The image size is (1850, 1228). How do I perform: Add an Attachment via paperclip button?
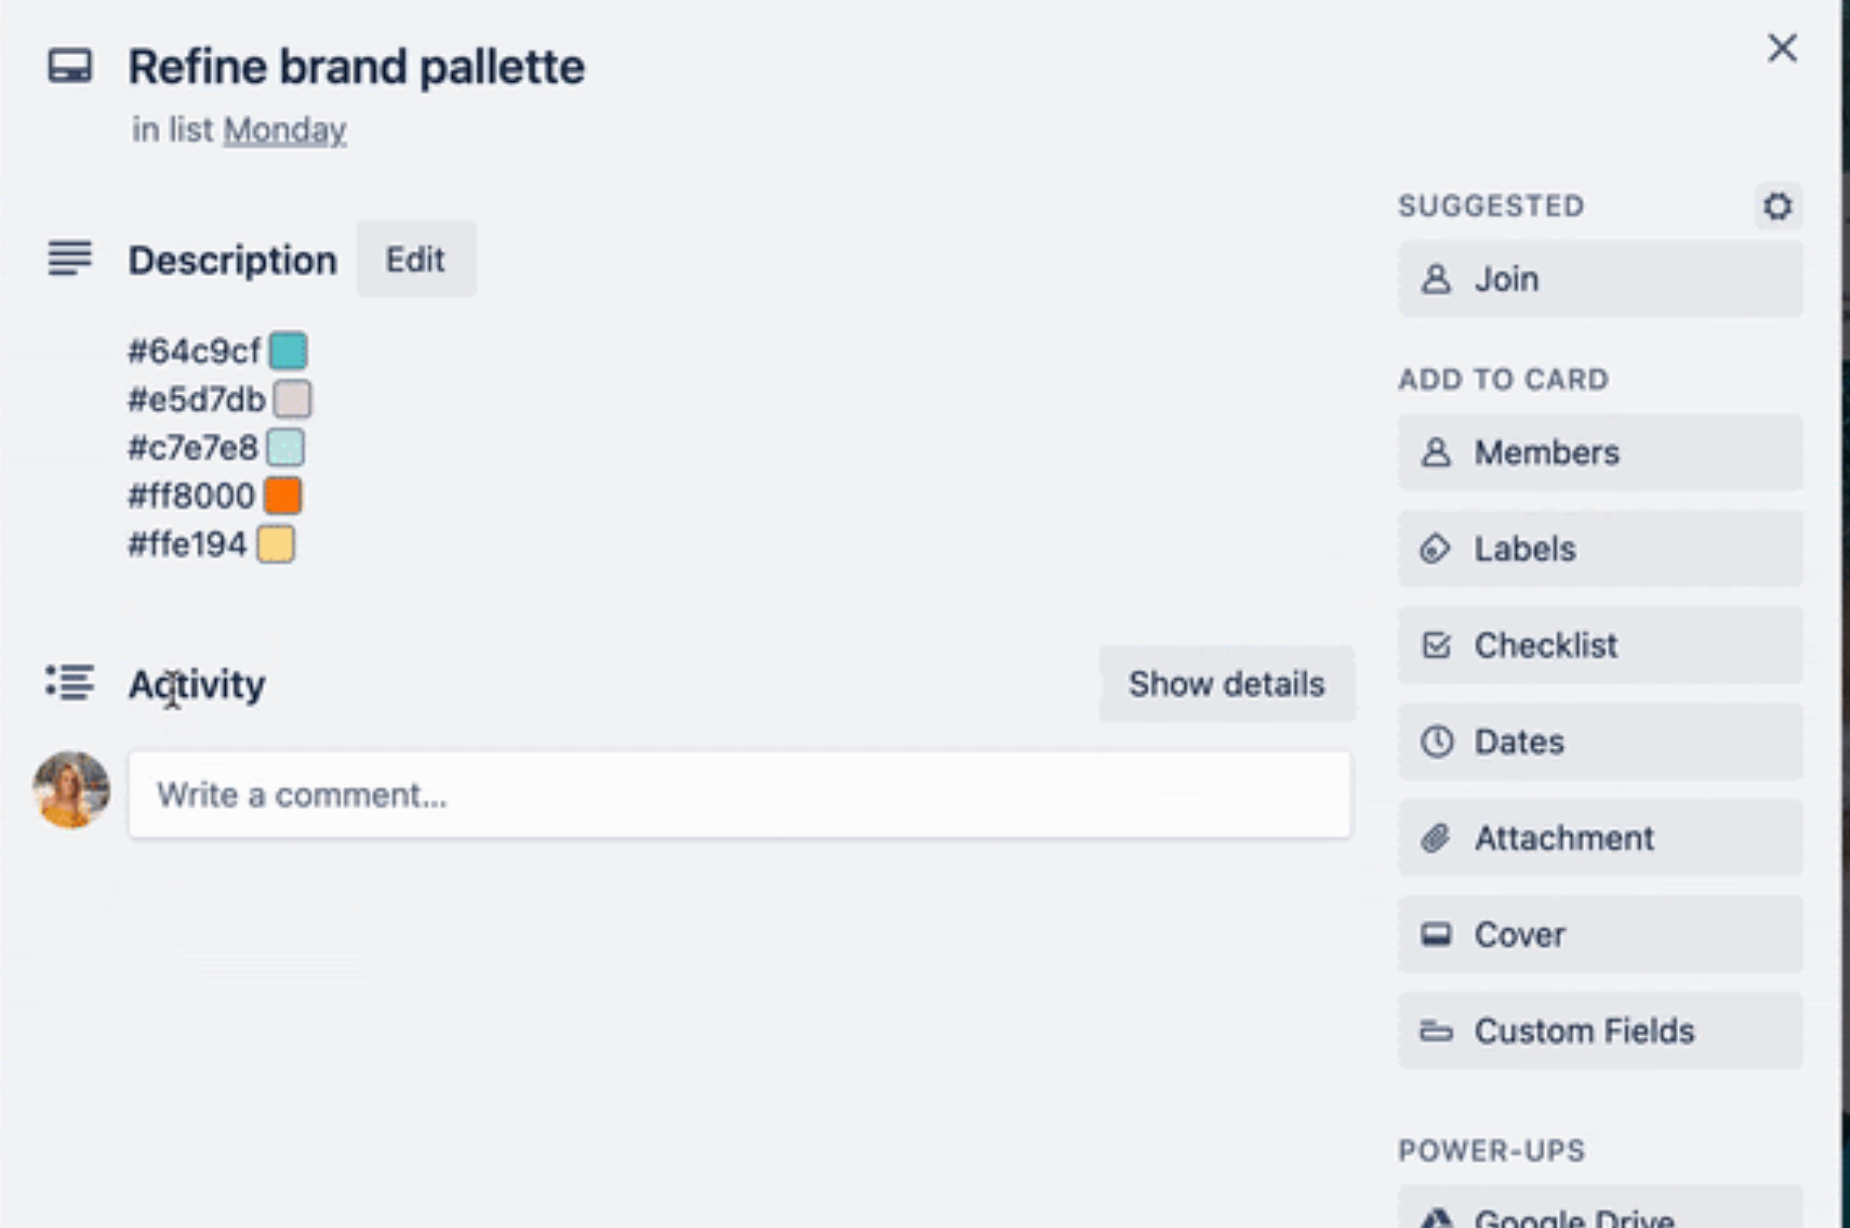click(1600, 838)
